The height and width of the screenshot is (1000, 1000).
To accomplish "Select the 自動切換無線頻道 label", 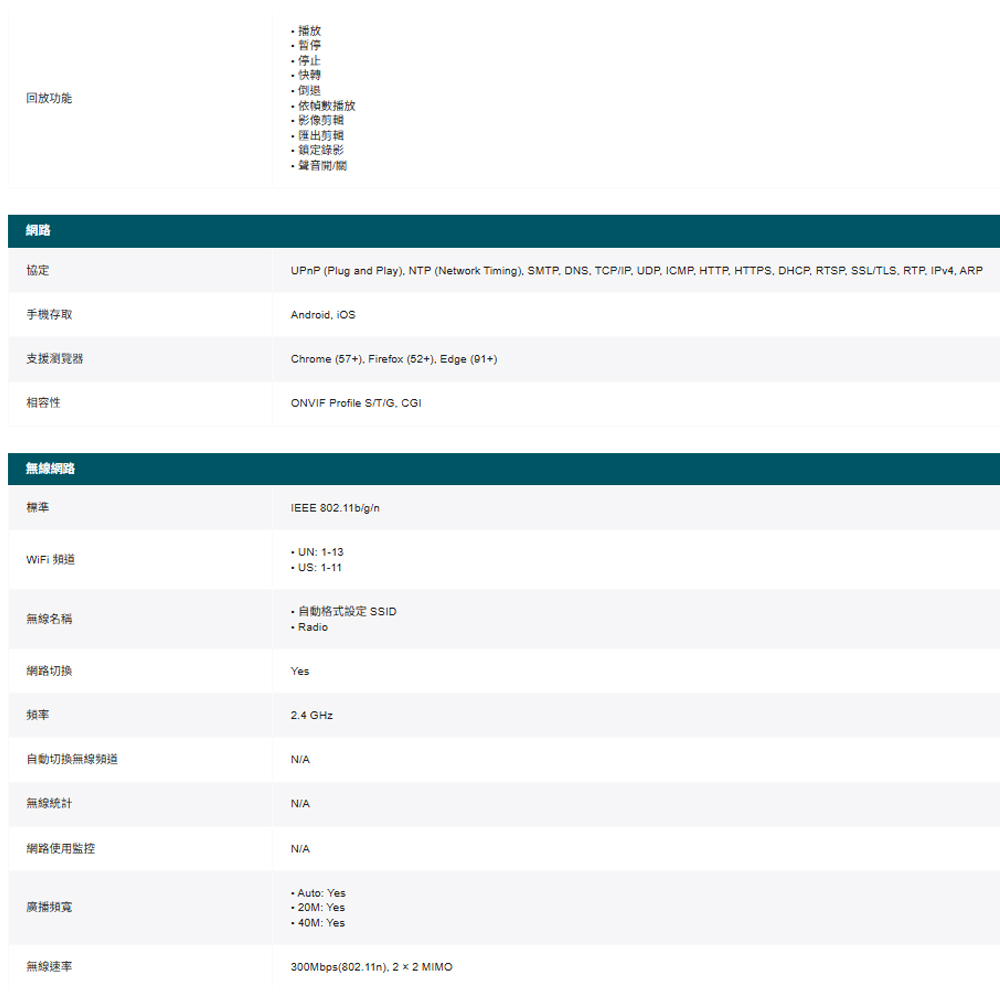I will tap(72, 760).
